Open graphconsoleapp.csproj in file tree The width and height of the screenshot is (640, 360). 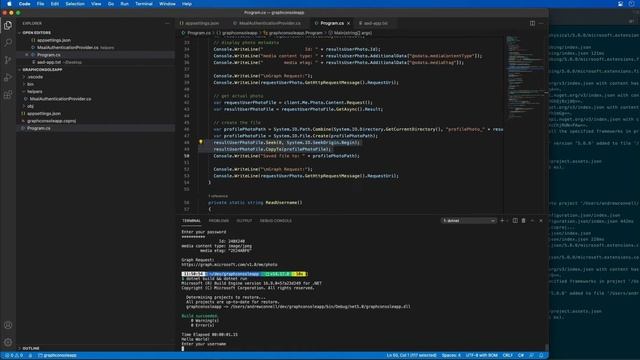(51, 121)
